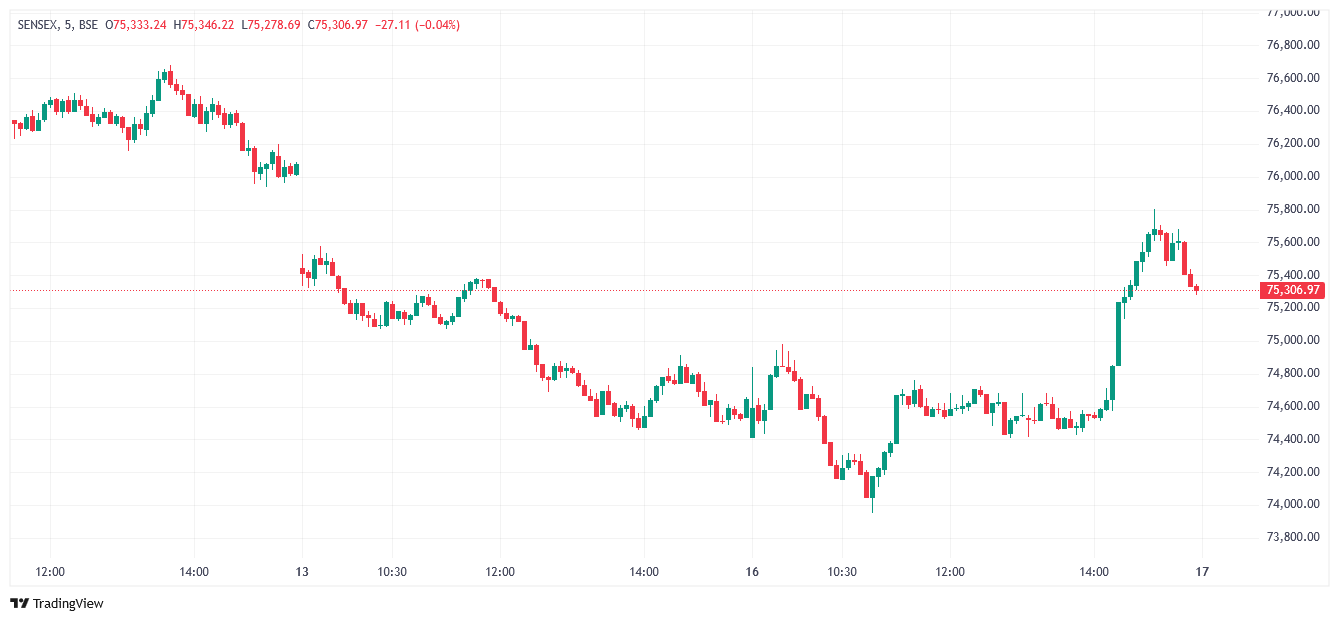Click the close value in the legend

[x=338, y=24]
